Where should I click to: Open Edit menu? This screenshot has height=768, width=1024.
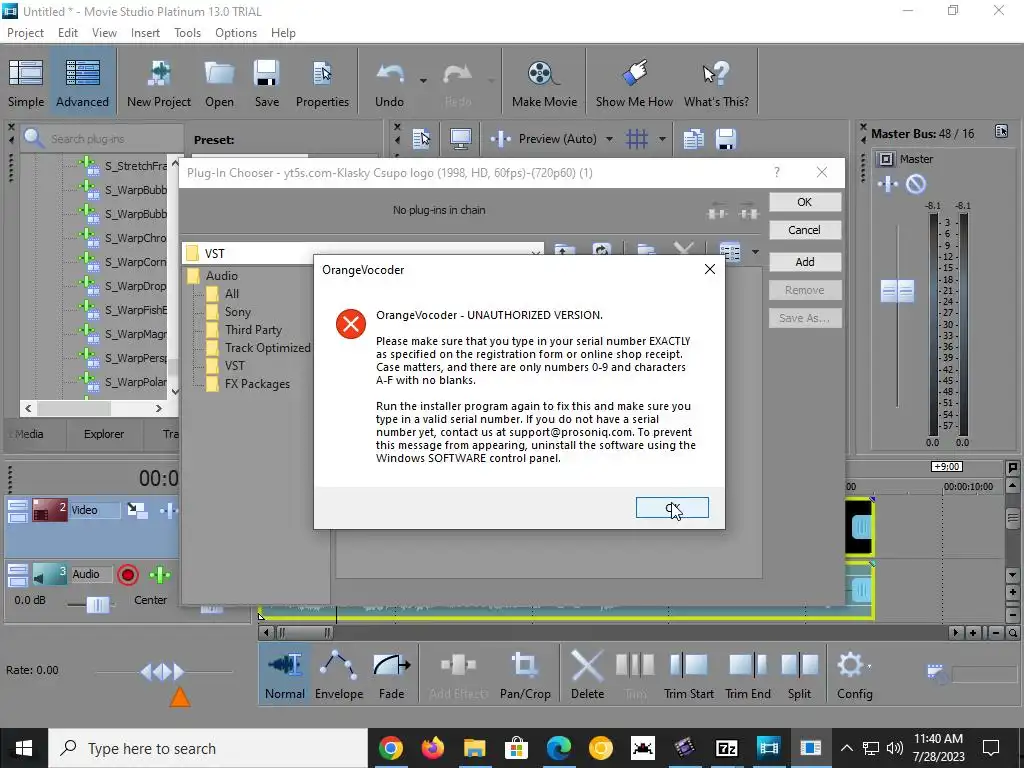point(67,33)
